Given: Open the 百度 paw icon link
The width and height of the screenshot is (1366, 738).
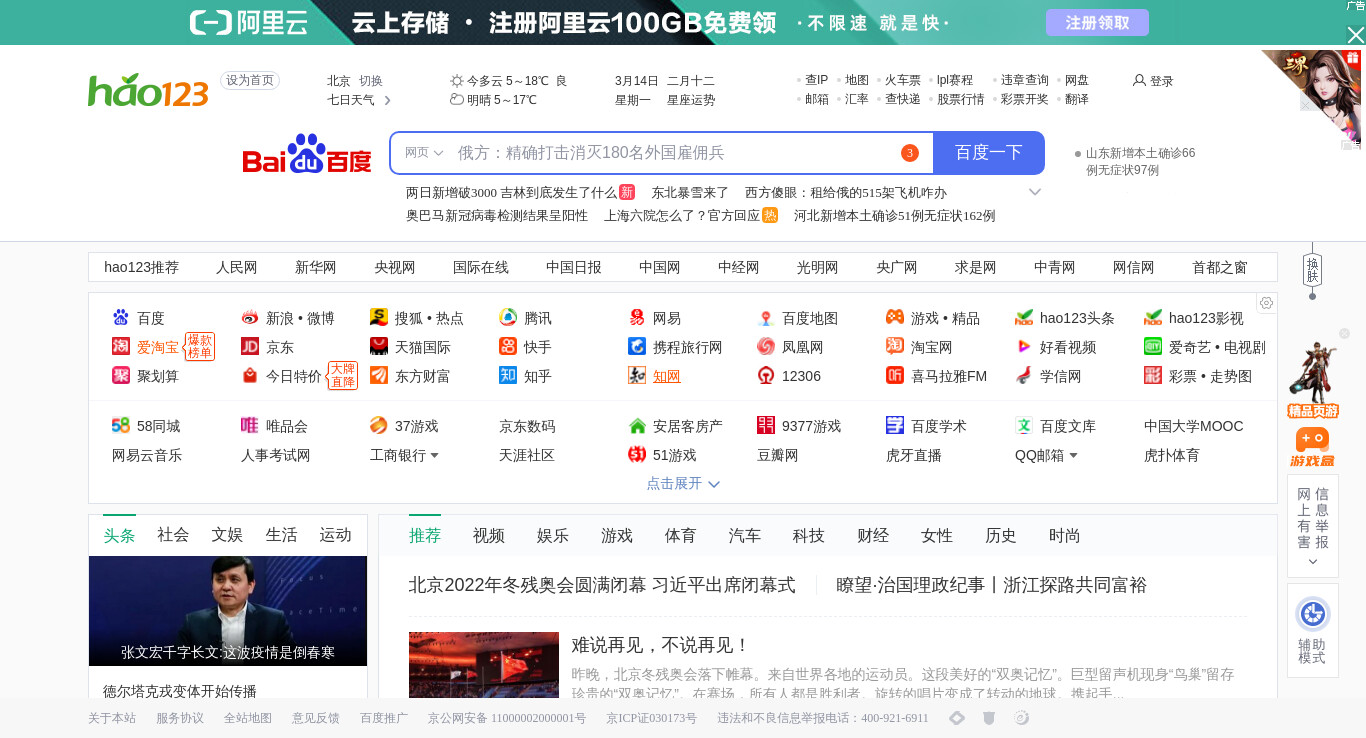Looking at the screenshot, I should pyautogui.click(x=121, y=318).
